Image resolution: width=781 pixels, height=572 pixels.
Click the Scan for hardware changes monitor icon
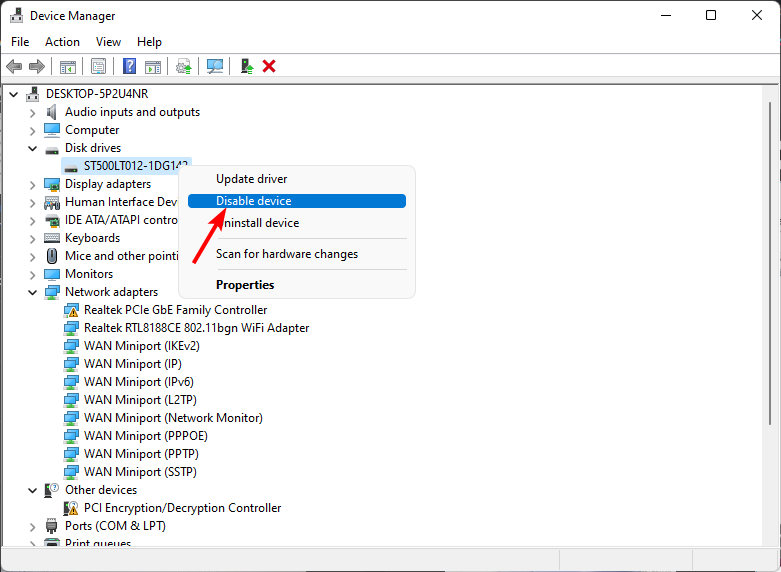(x=215, y=66)
